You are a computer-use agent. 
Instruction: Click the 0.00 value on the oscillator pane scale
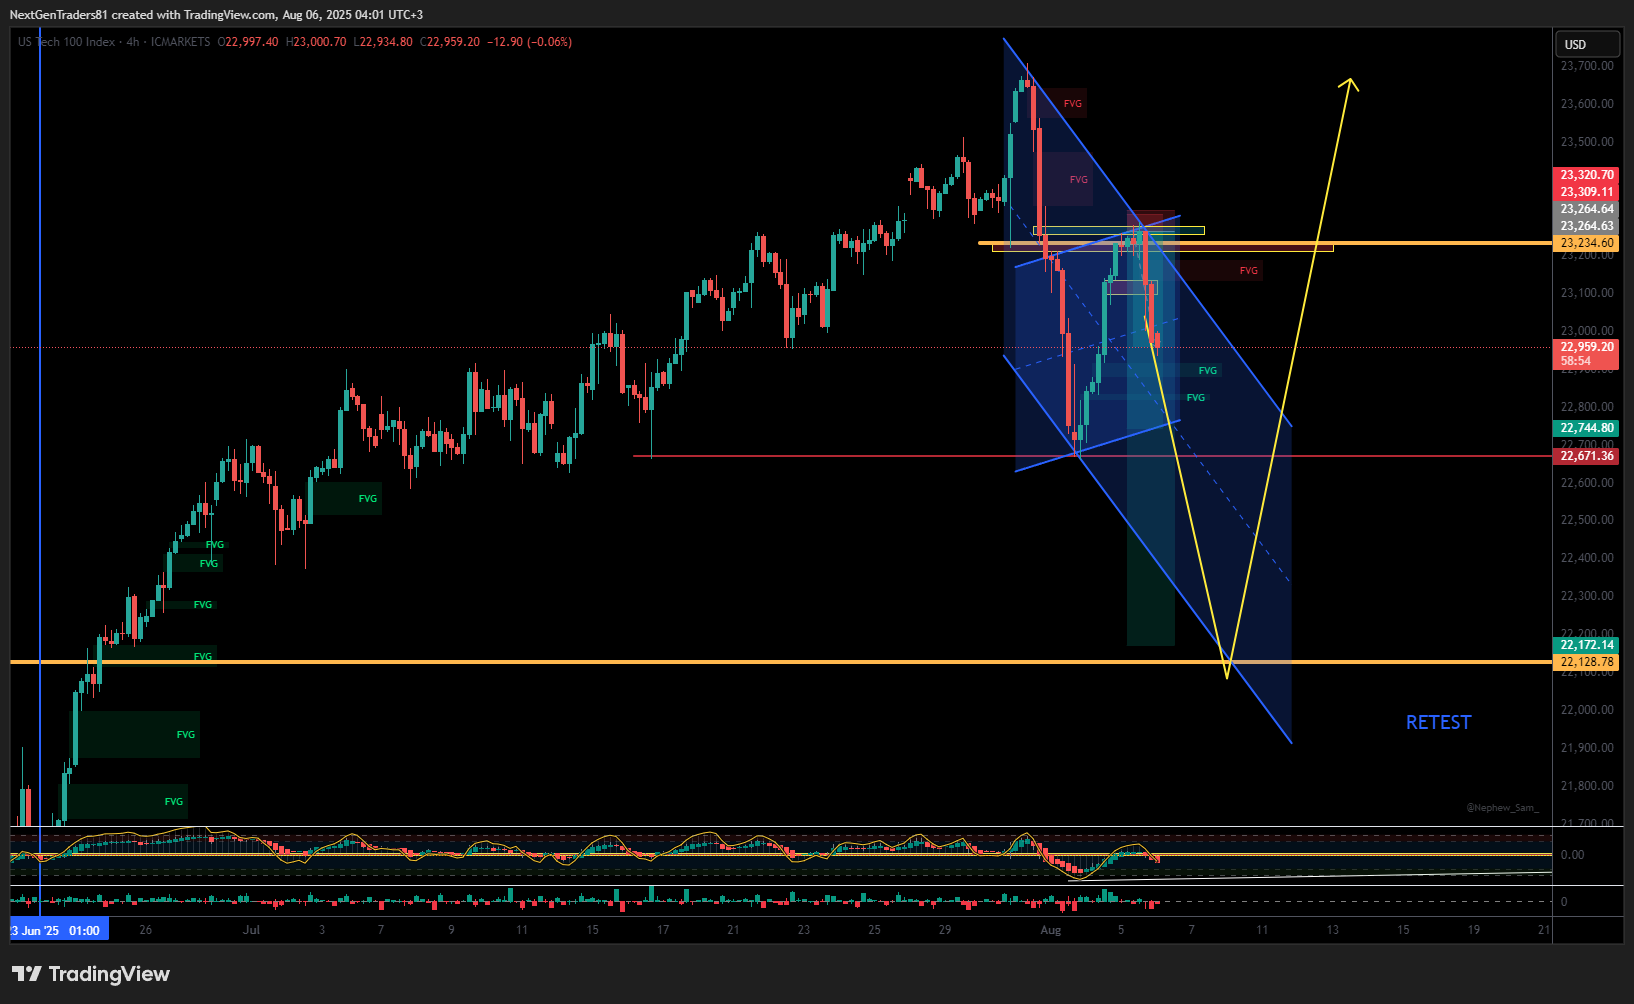pyautogui.click(x=1572, y=855)
